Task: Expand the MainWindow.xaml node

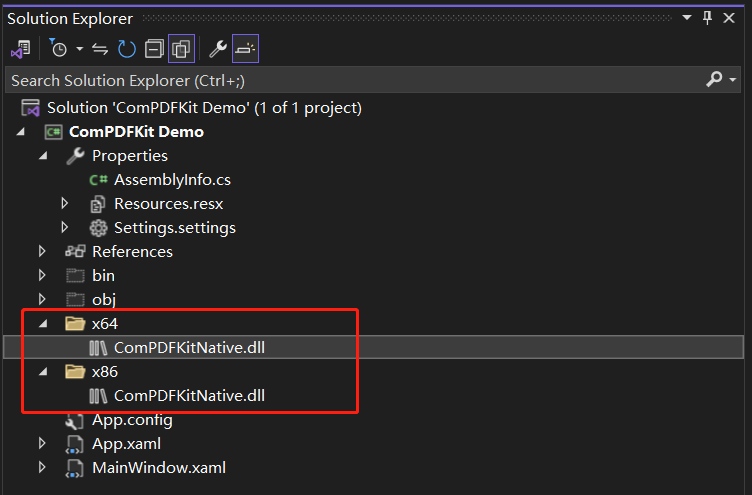Action: pos(42,467)
